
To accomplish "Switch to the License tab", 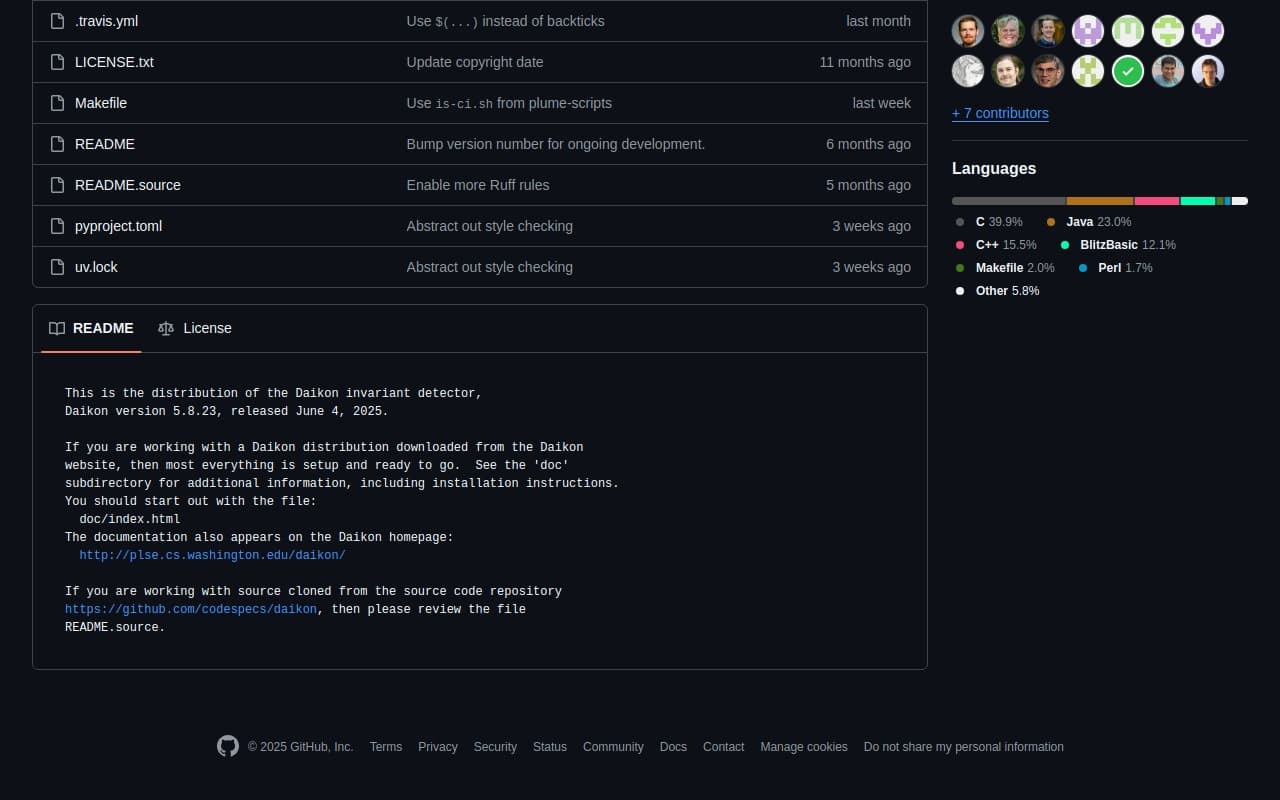I will (x=196, y=328).
